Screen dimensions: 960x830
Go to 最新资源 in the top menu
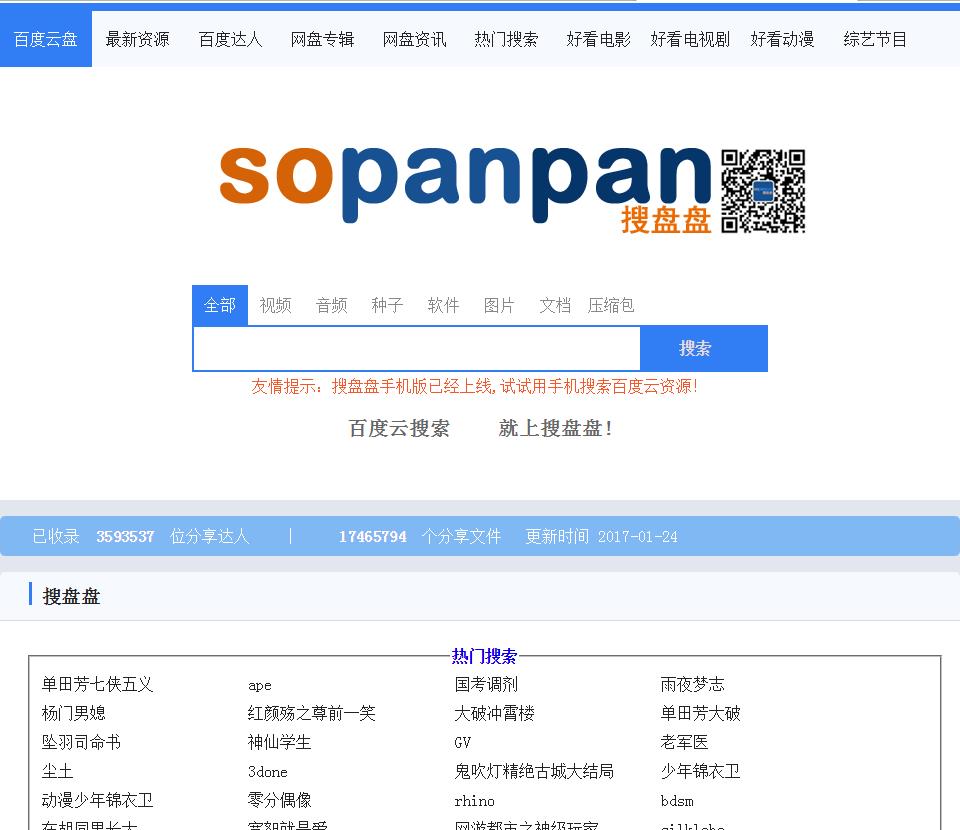(137, 39)
